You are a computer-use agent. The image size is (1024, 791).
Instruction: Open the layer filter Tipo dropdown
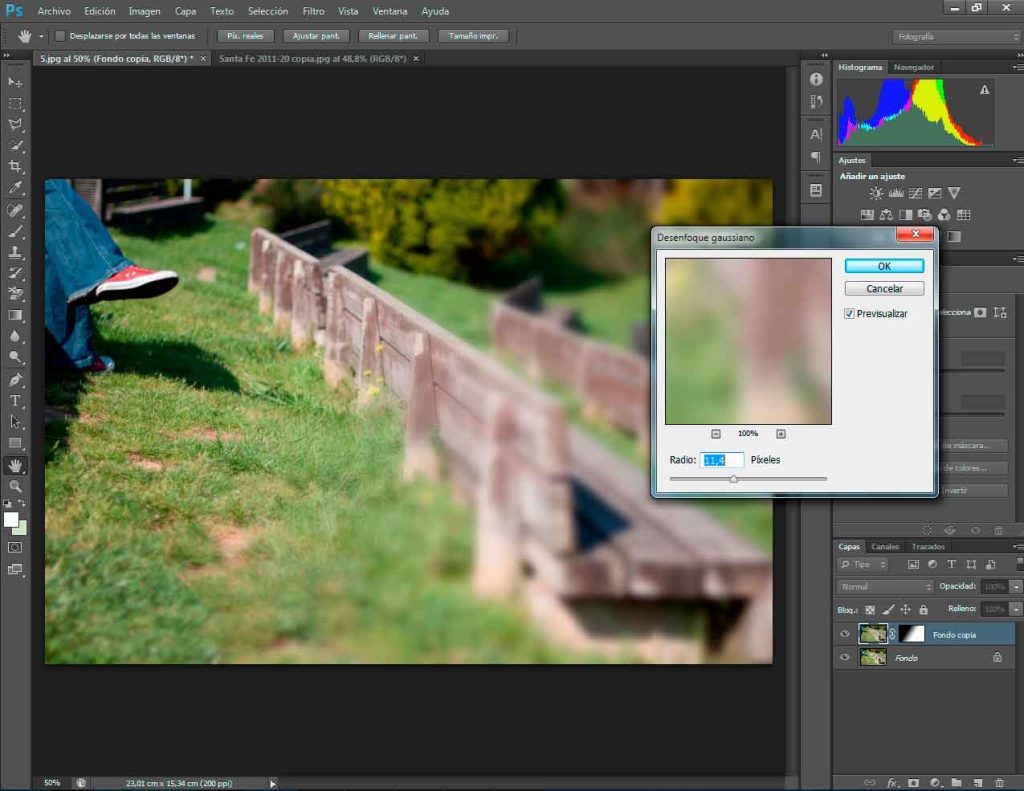(863, 564)
